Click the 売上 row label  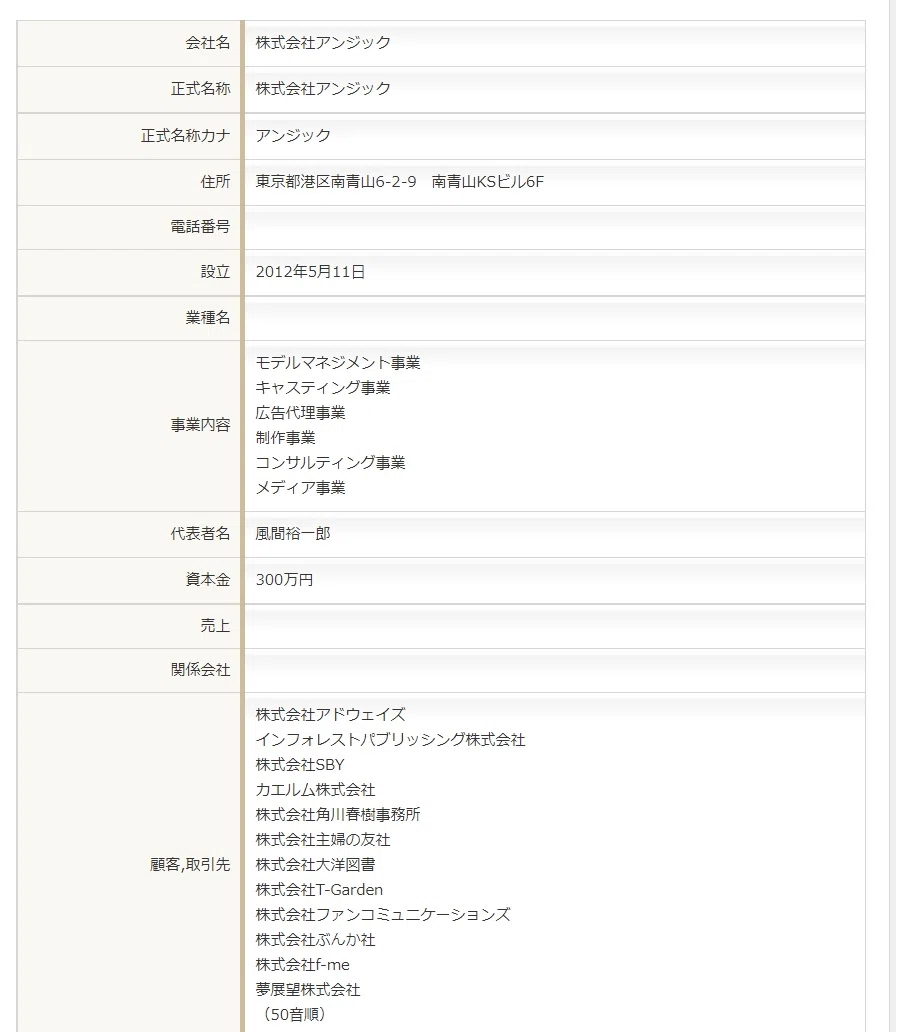(216, 626)
